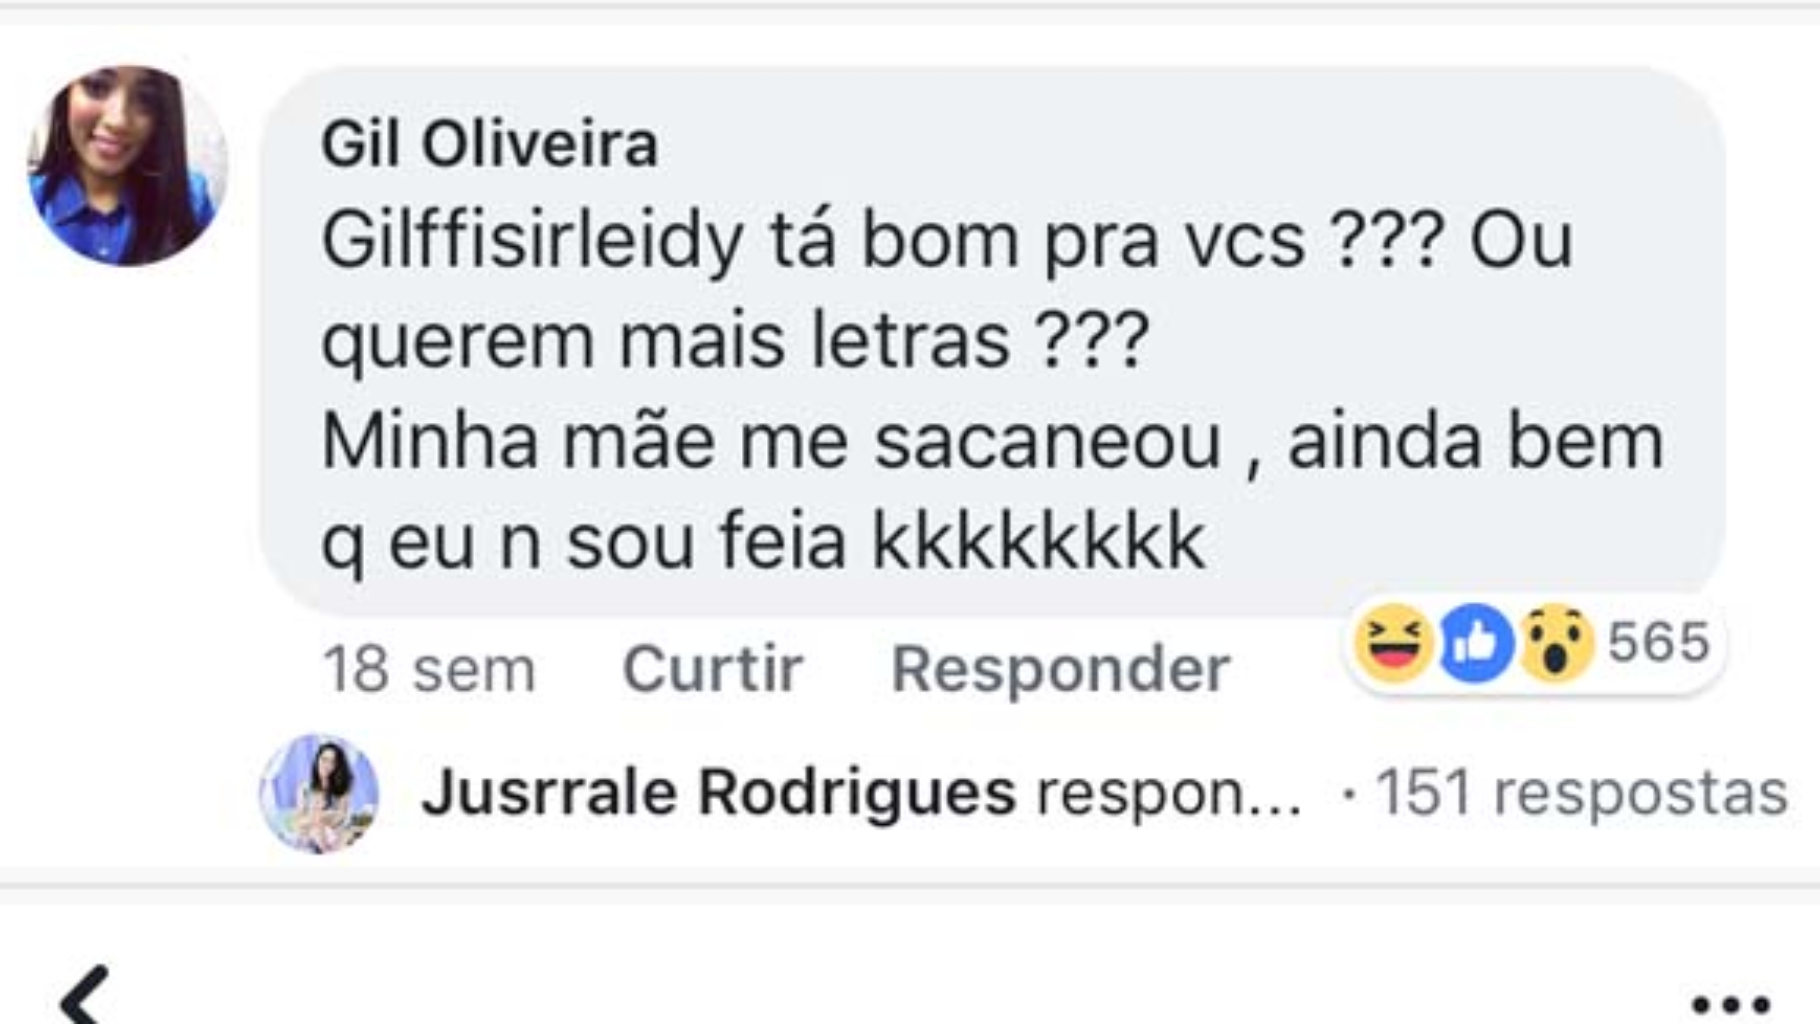
Task: Open the Jusrrale Rodrigues name link
Action: pyautogui.click(x=718, y=793)
